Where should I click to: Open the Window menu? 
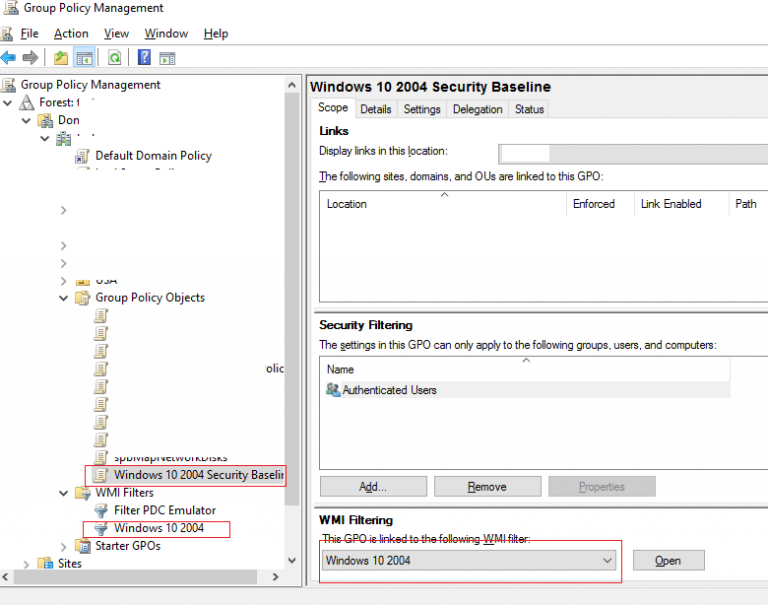click(x=166, y=34)
